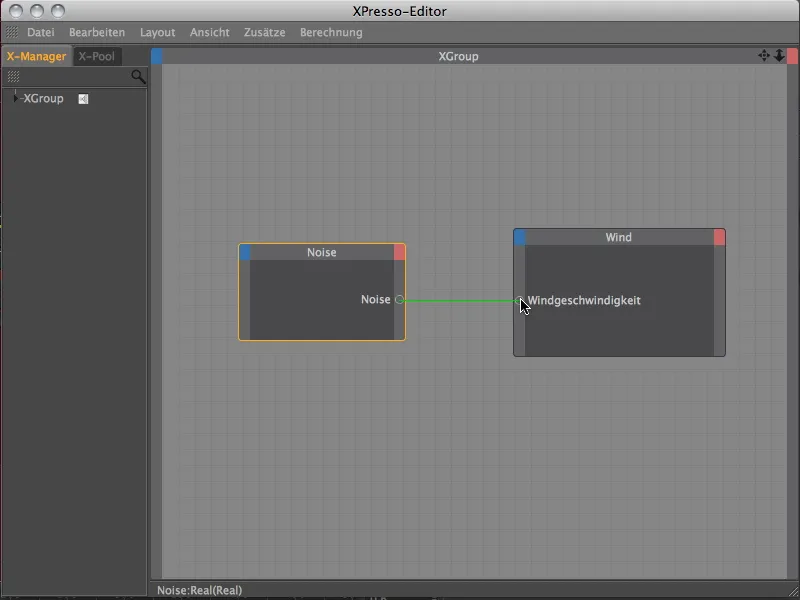Select the XGroup item in the tree
The width and height of the screenshot is (800, 600).
pyautogui.click(x=43, y=98)
